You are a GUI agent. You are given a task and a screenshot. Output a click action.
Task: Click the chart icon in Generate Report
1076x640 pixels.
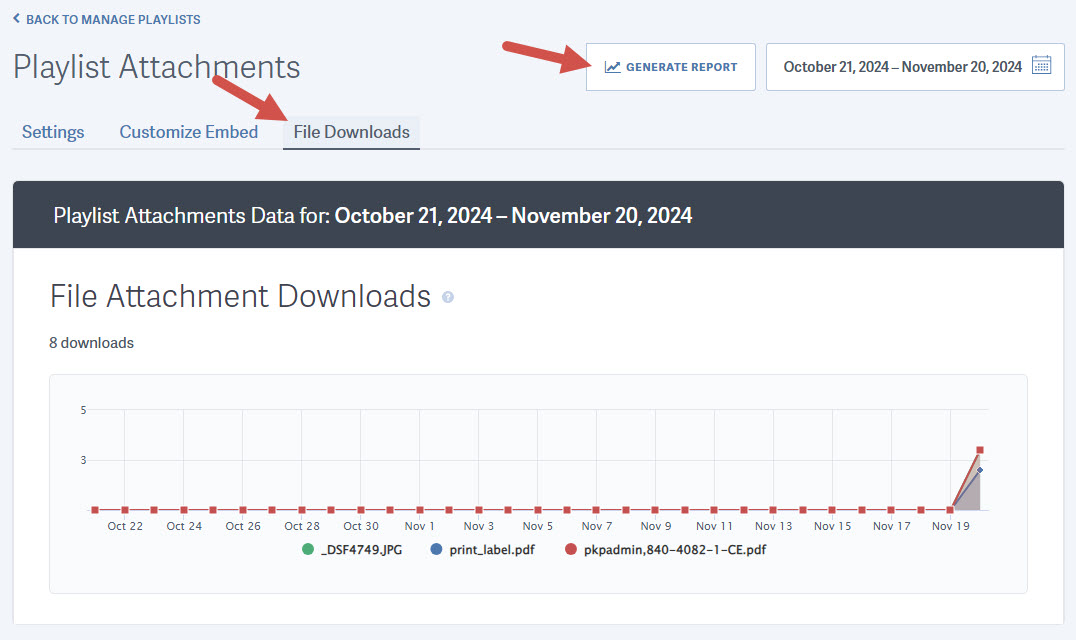pos(612,67)
